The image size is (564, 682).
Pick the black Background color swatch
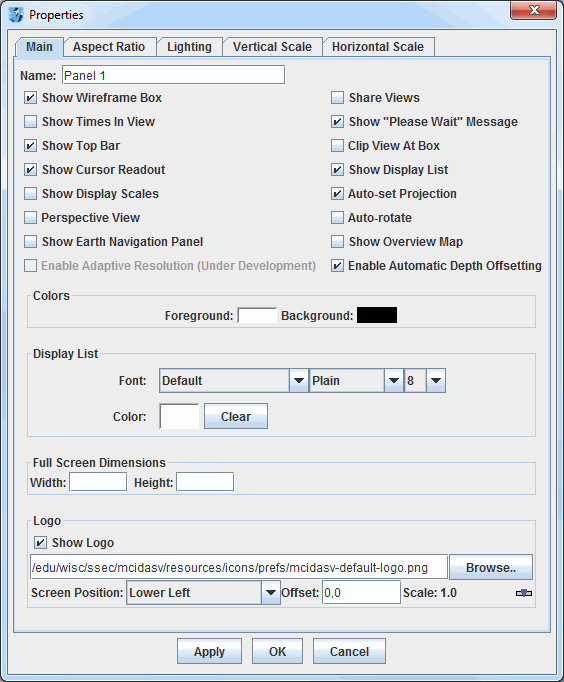point(377,315)
